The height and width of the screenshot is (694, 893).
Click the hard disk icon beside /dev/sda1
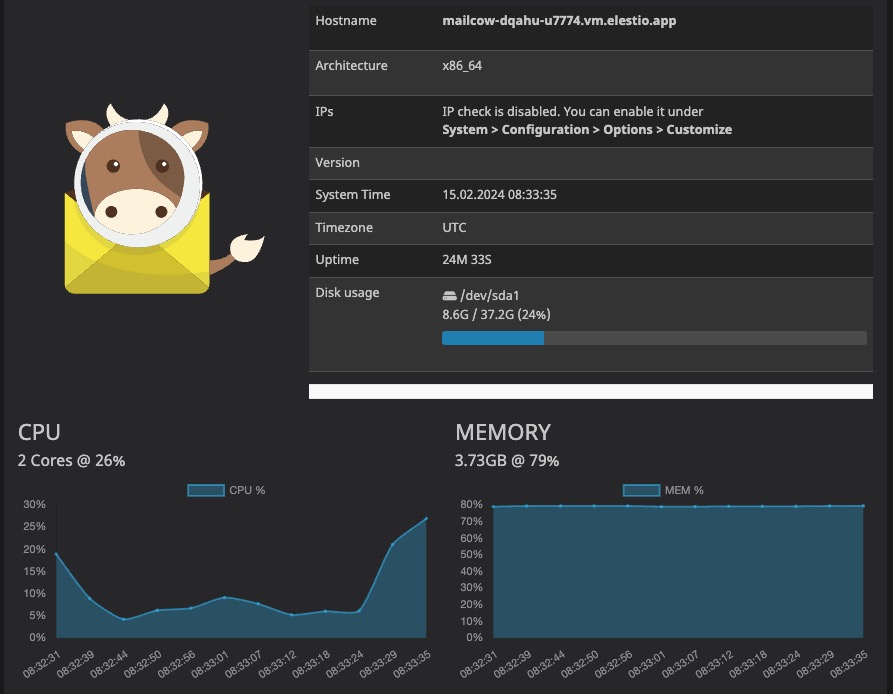[x=448, y=294]
